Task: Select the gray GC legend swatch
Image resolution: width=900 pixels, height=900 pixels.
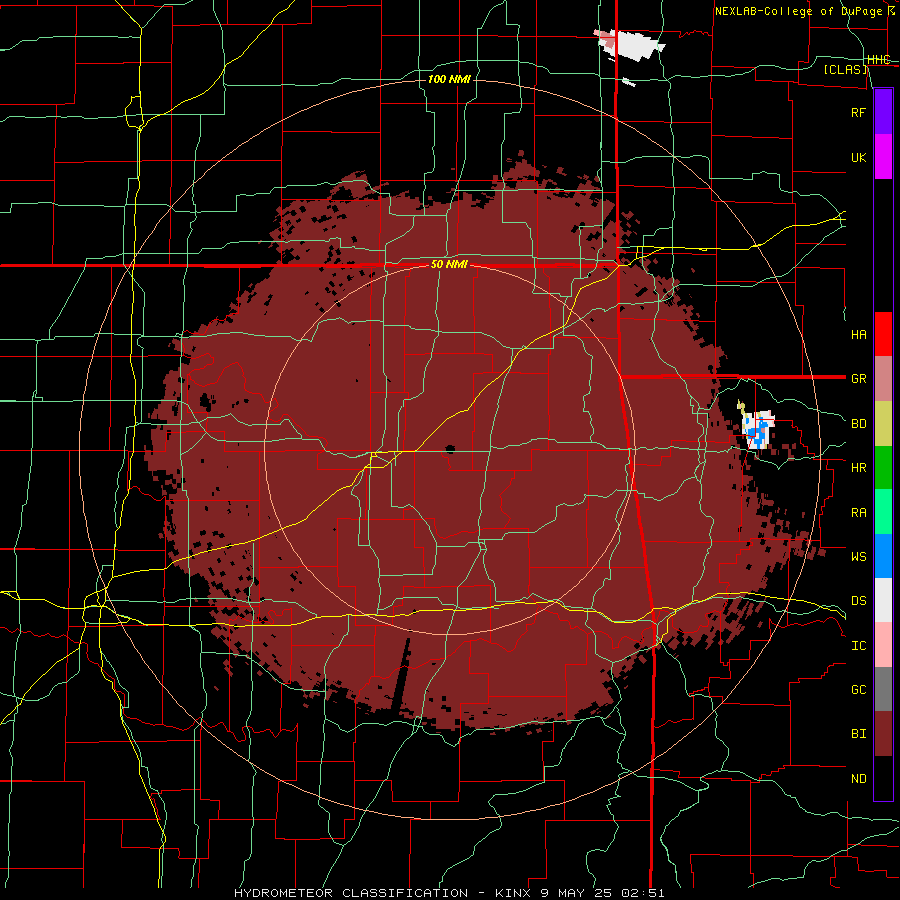Action: coord(883,689)
